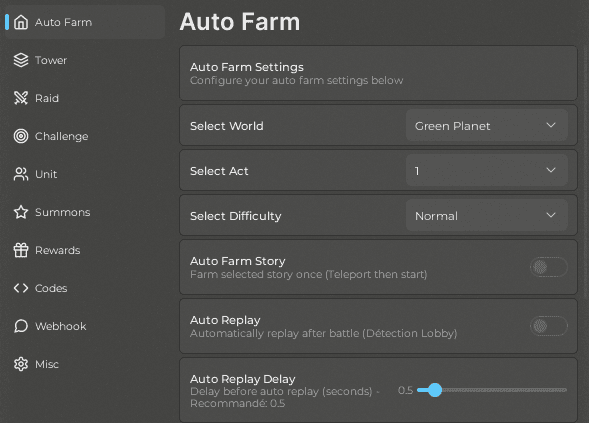Click the Webhook chat bubble icon

21,326
